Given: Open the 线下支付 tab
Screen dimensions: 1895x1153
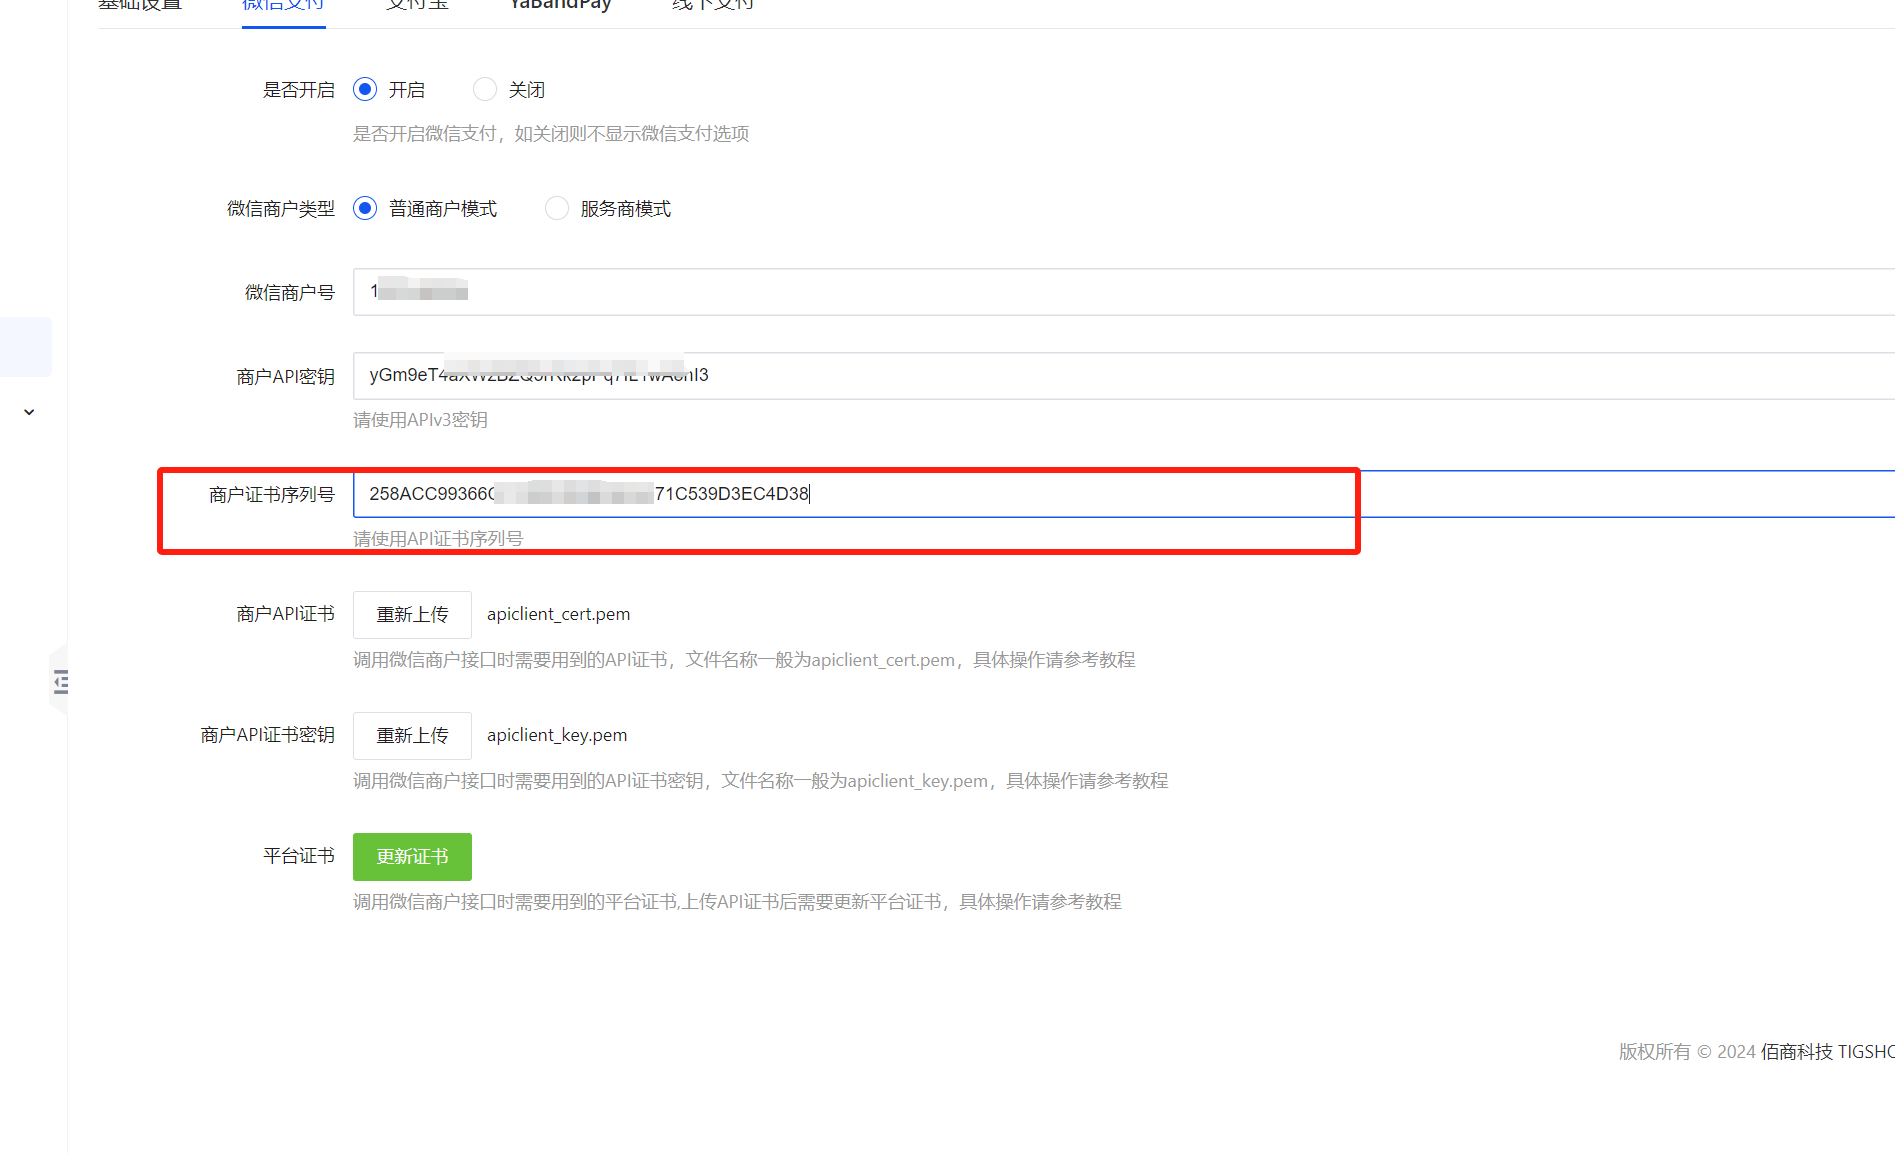Looking at the screenshot, I should pos(713,5).
